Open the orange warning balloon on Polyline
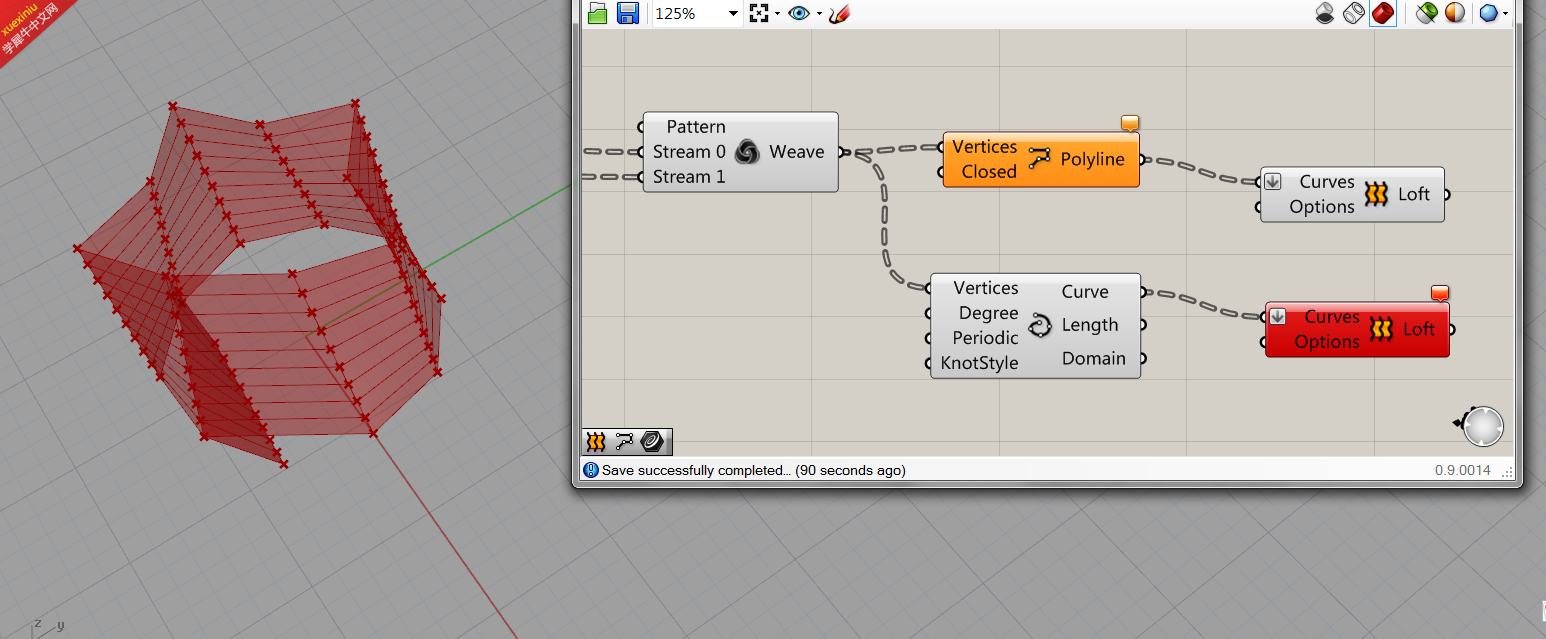Image resolution: width=1546 pixels, height=639 pixels. pyautogui.click(x=1130, y=123)
